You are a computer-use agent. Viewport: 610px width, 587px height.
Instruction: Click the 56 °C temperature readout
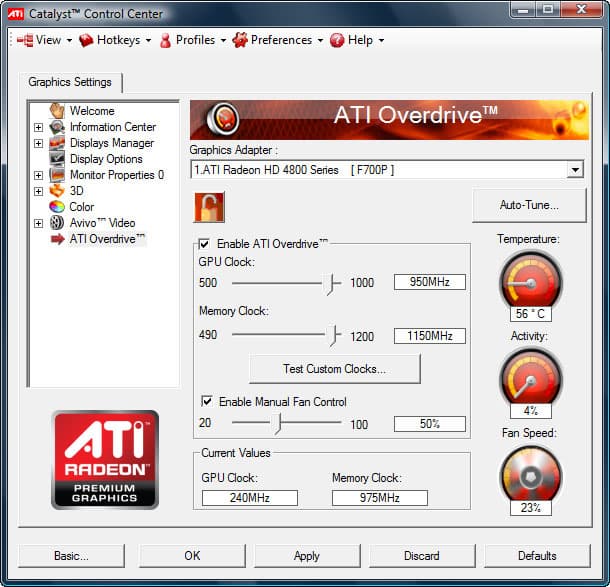pyautogui.click(x=531, y=314)
